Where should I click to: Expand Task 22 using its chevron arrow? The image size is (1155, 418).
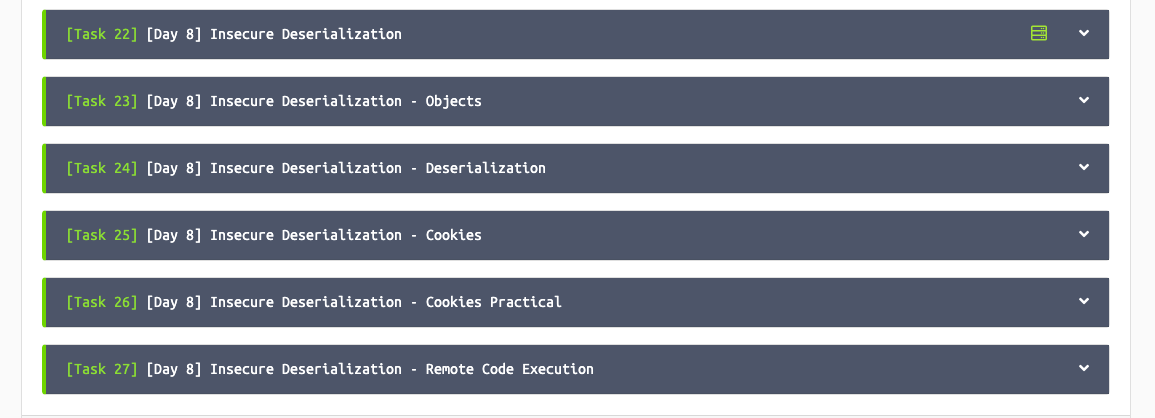point(1084,33)
